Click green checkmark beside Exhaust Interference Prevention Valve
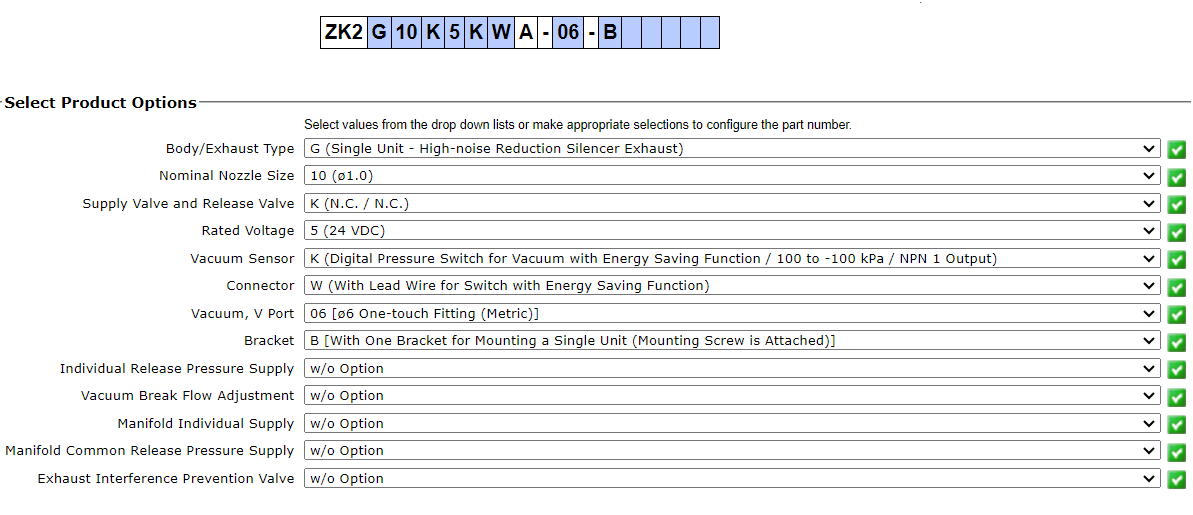The width and height of the screenshot is (1193, 515). coord(1177,479)
